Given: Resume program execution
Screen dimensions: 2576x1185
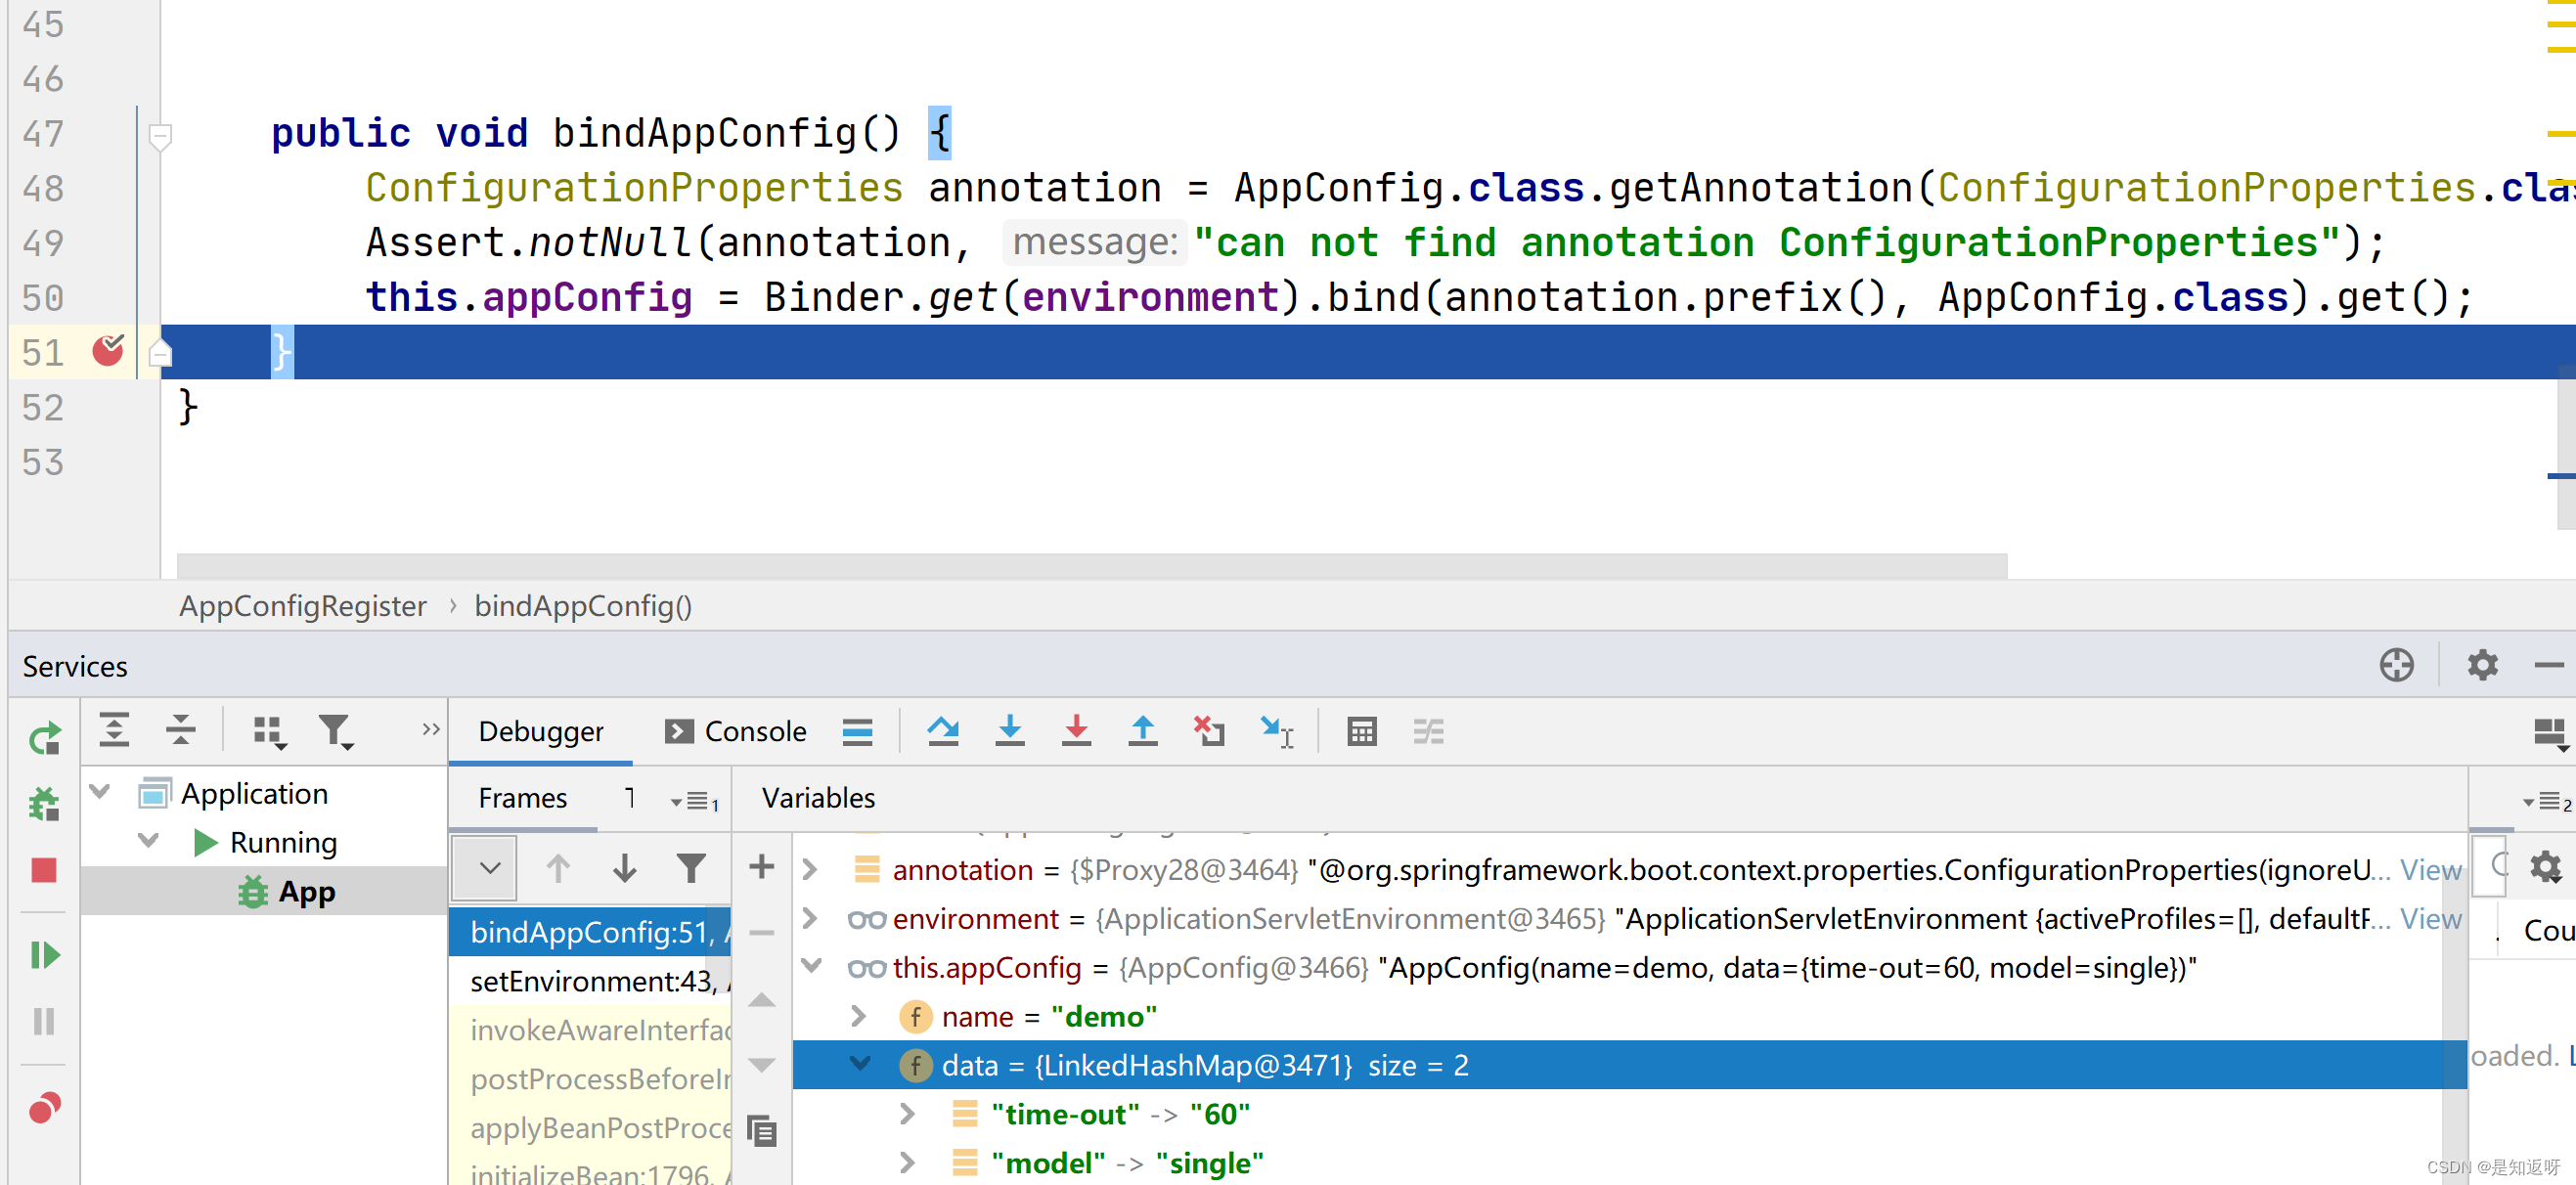Looking at the screenshot, I should pyautogui.click(x=44, y=955).
